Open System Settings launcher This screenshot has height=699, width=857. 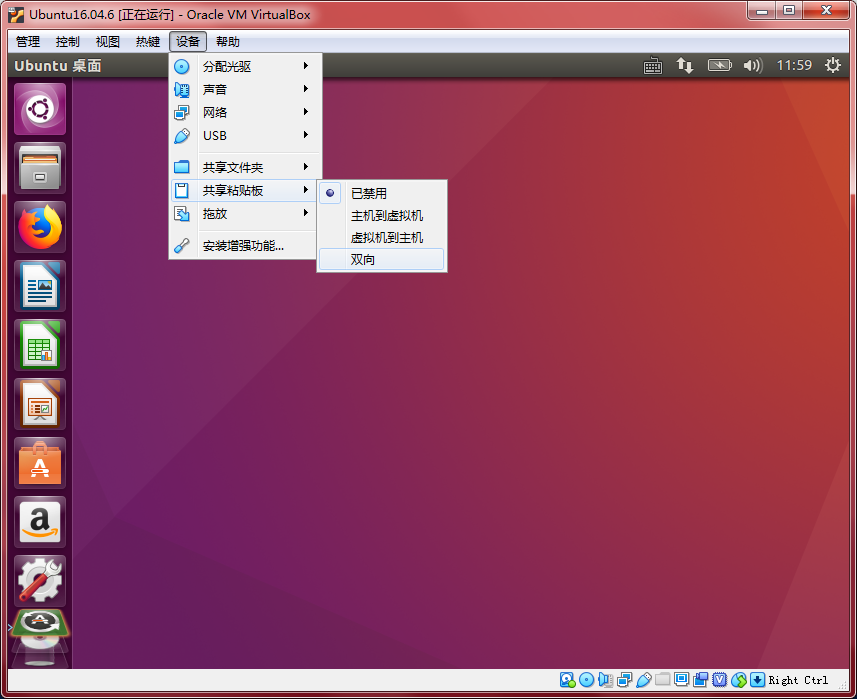pyautogui.click(x=40, y=581)
